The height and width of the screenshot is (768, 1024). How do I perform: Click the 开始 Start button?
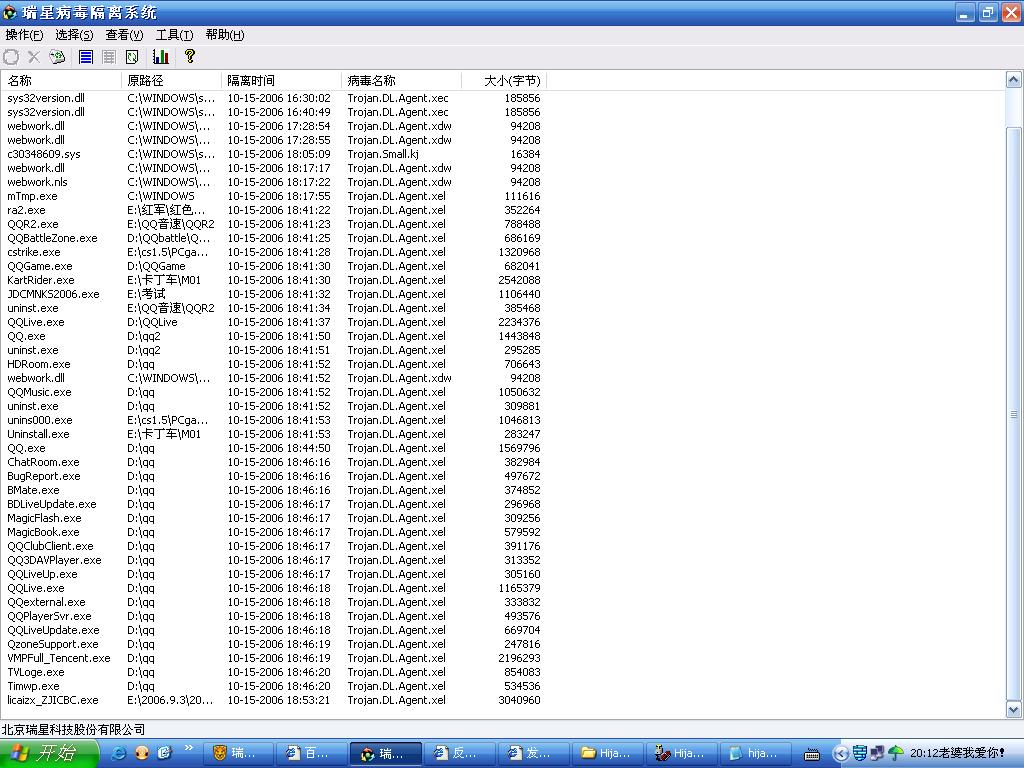[48, 753]
